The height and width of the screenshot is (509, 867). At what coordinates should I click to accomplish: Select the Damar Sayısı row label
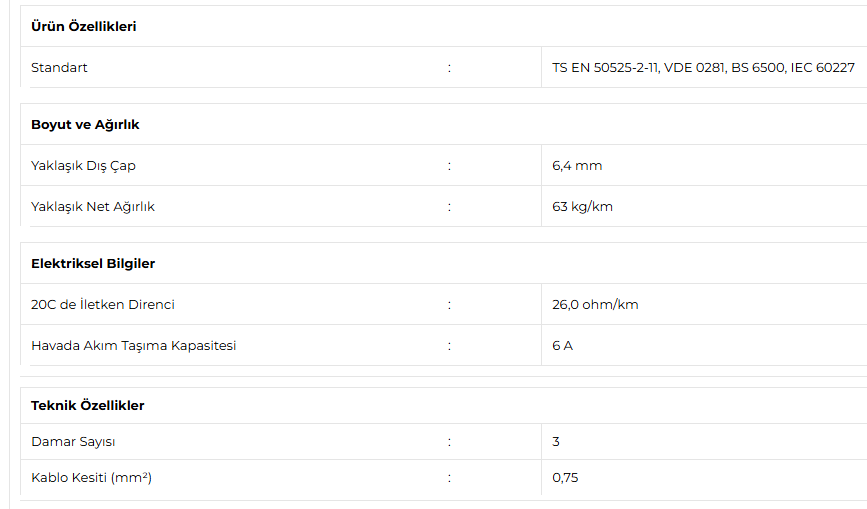[x=73, y=442]
